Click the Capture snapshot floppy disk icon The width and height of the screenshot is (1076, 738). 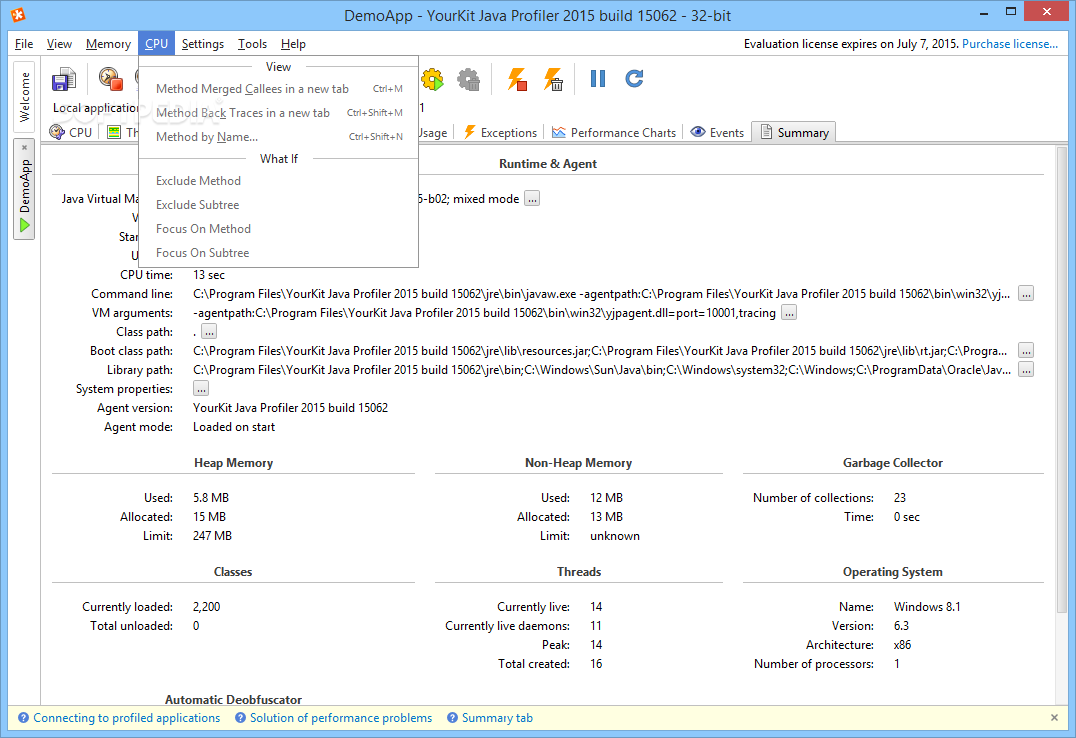(64, 80)
